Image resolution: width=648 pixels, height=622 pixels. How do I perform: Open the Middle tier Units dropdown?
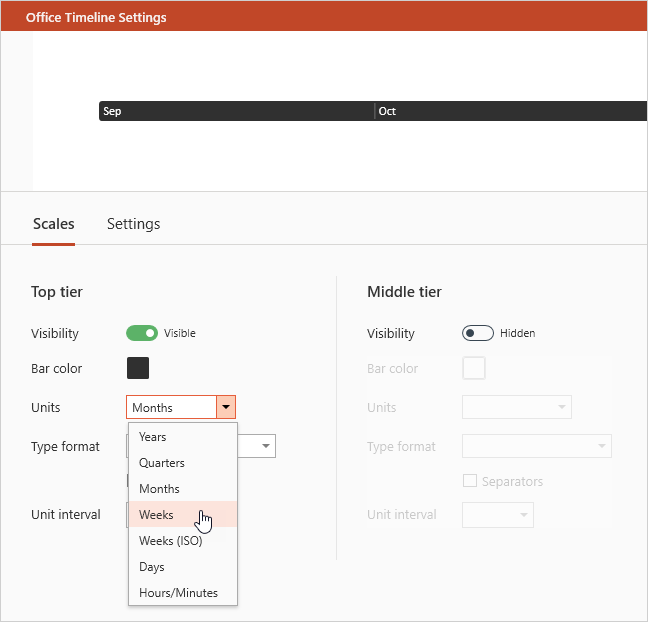point(563,407)
